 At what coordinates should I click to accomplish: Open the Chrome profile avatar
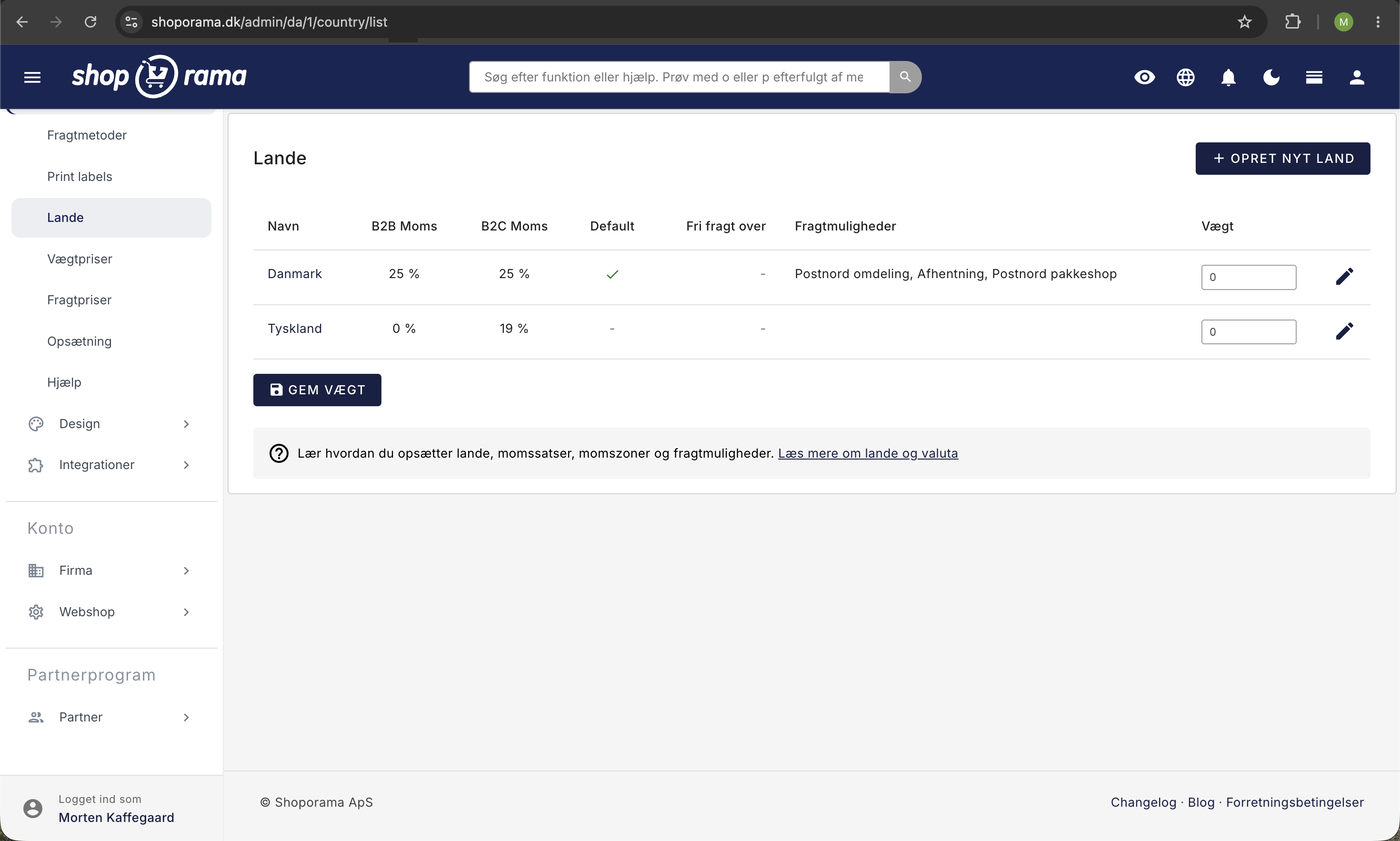click(x=1343, y=21)
